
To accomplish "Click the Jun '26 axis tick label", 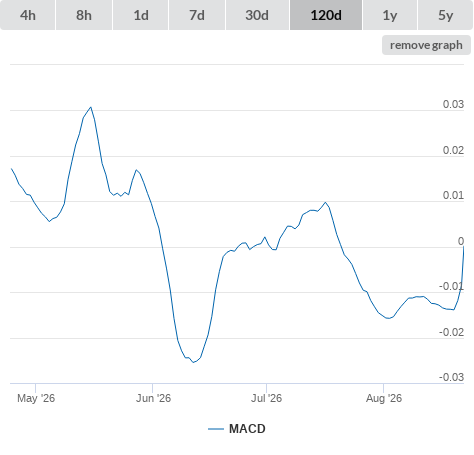I will (153, 398).
